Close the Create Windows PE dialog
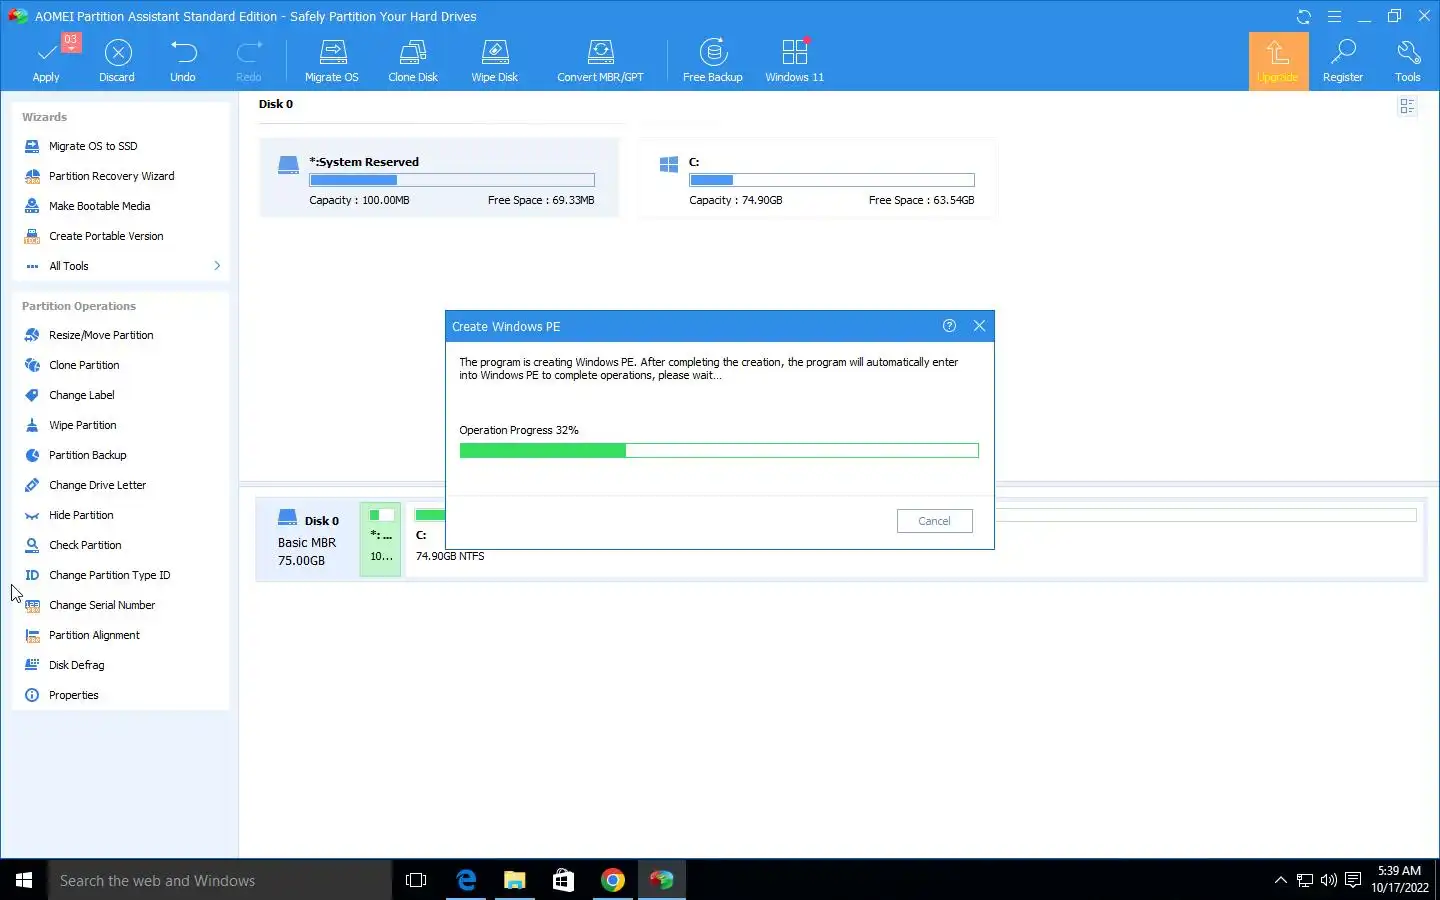1440x900 pixels. point(979,326)
